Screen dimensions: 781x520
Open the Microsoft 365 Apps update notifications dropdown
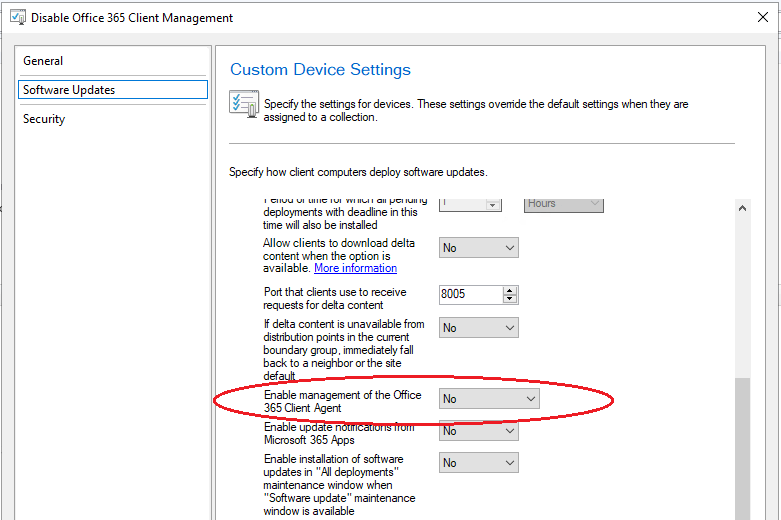click(479, 431)
